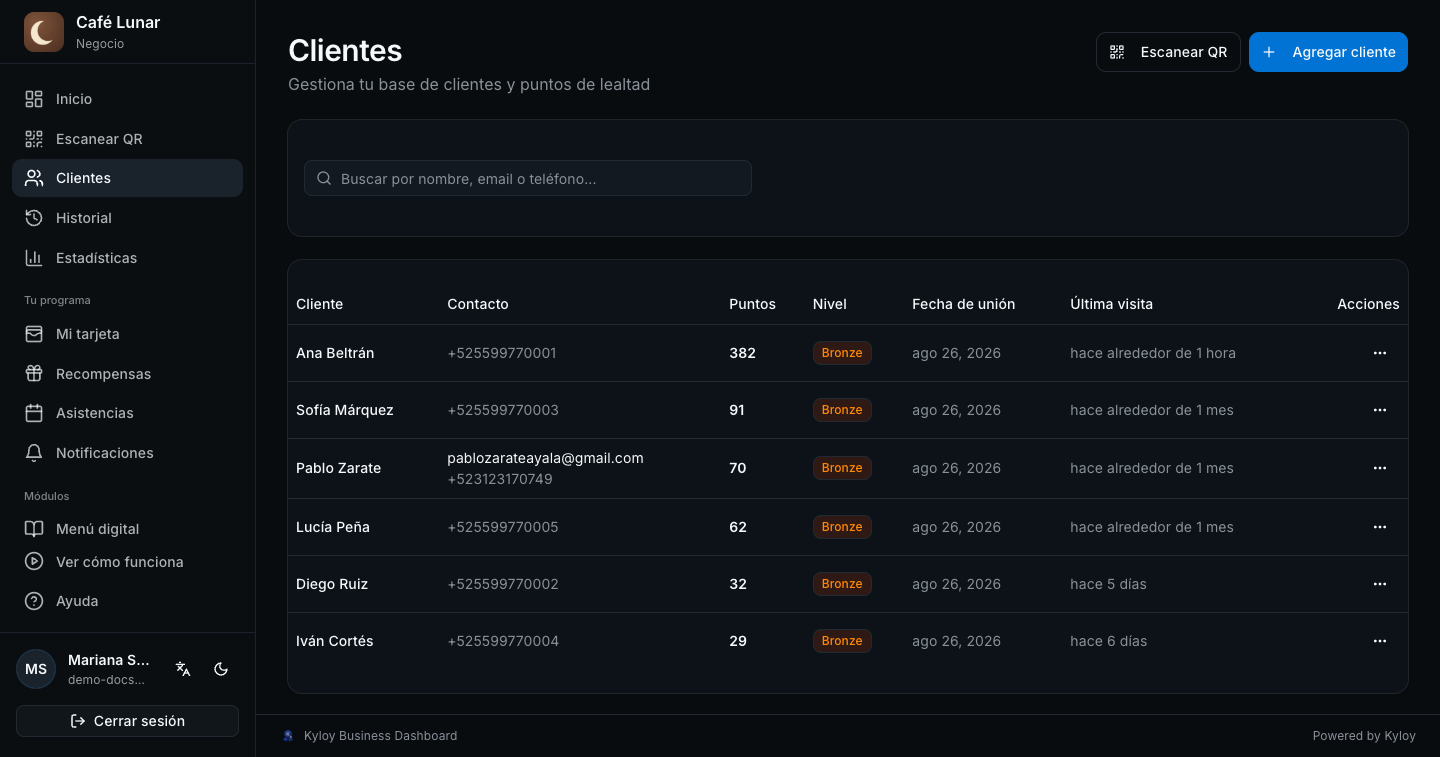Click the Fecha de unión column header
Image resolution: width=1440 pixels, height=757 pixels.
coord(963,304)
